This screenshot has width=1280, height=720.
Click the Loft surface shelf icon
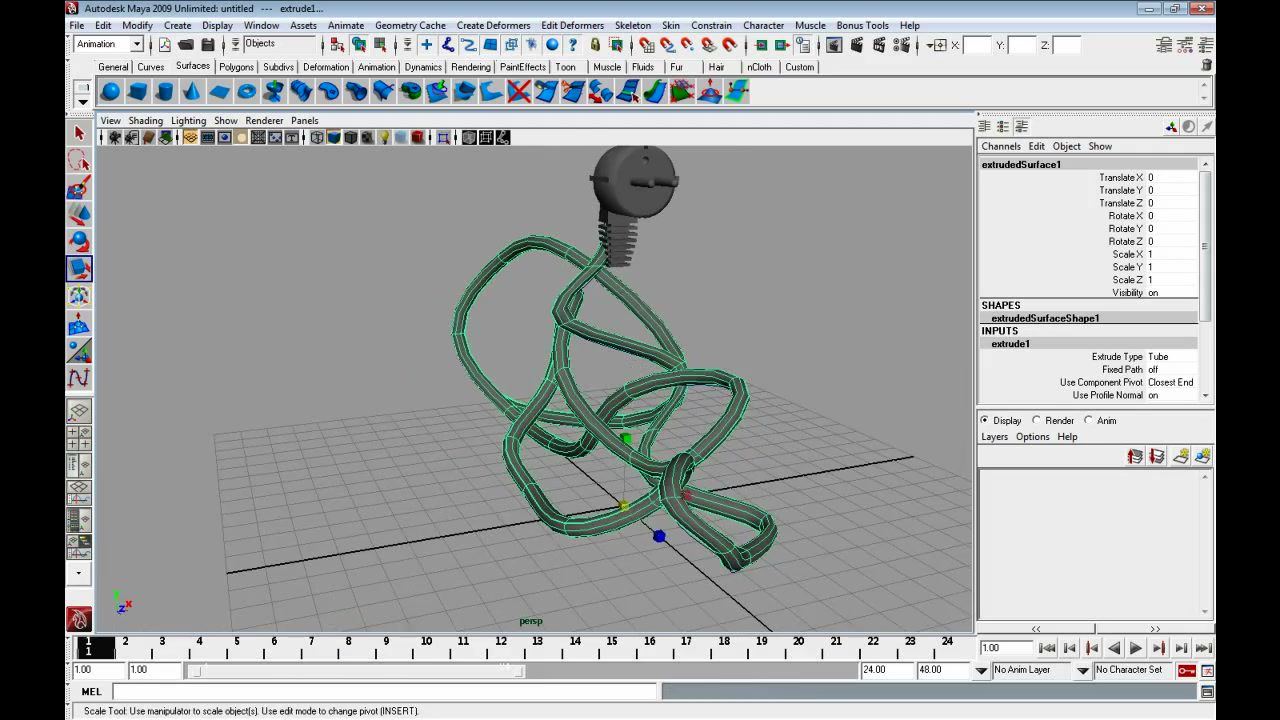point(300,92)
